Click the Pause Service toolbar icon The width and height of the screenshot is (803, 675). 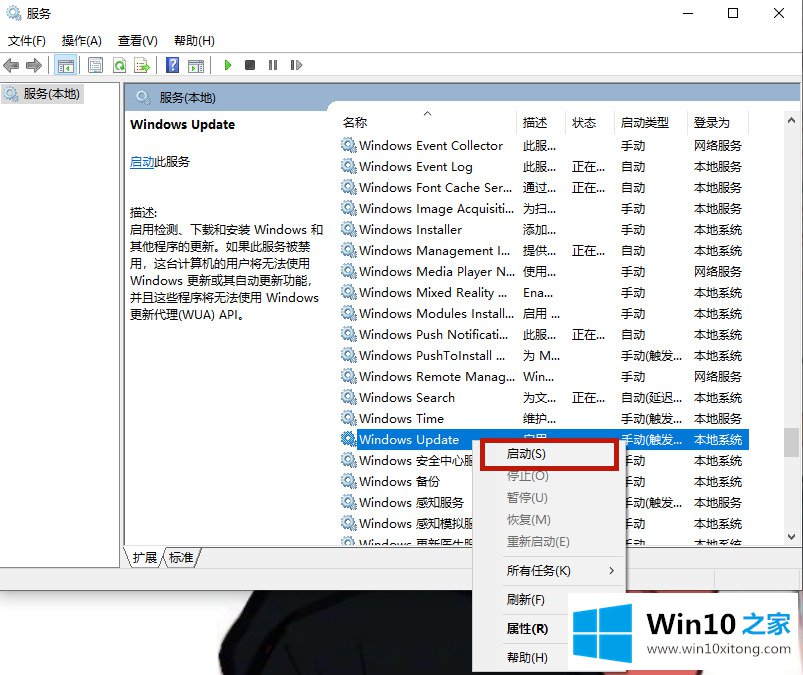tap(273, 65)
